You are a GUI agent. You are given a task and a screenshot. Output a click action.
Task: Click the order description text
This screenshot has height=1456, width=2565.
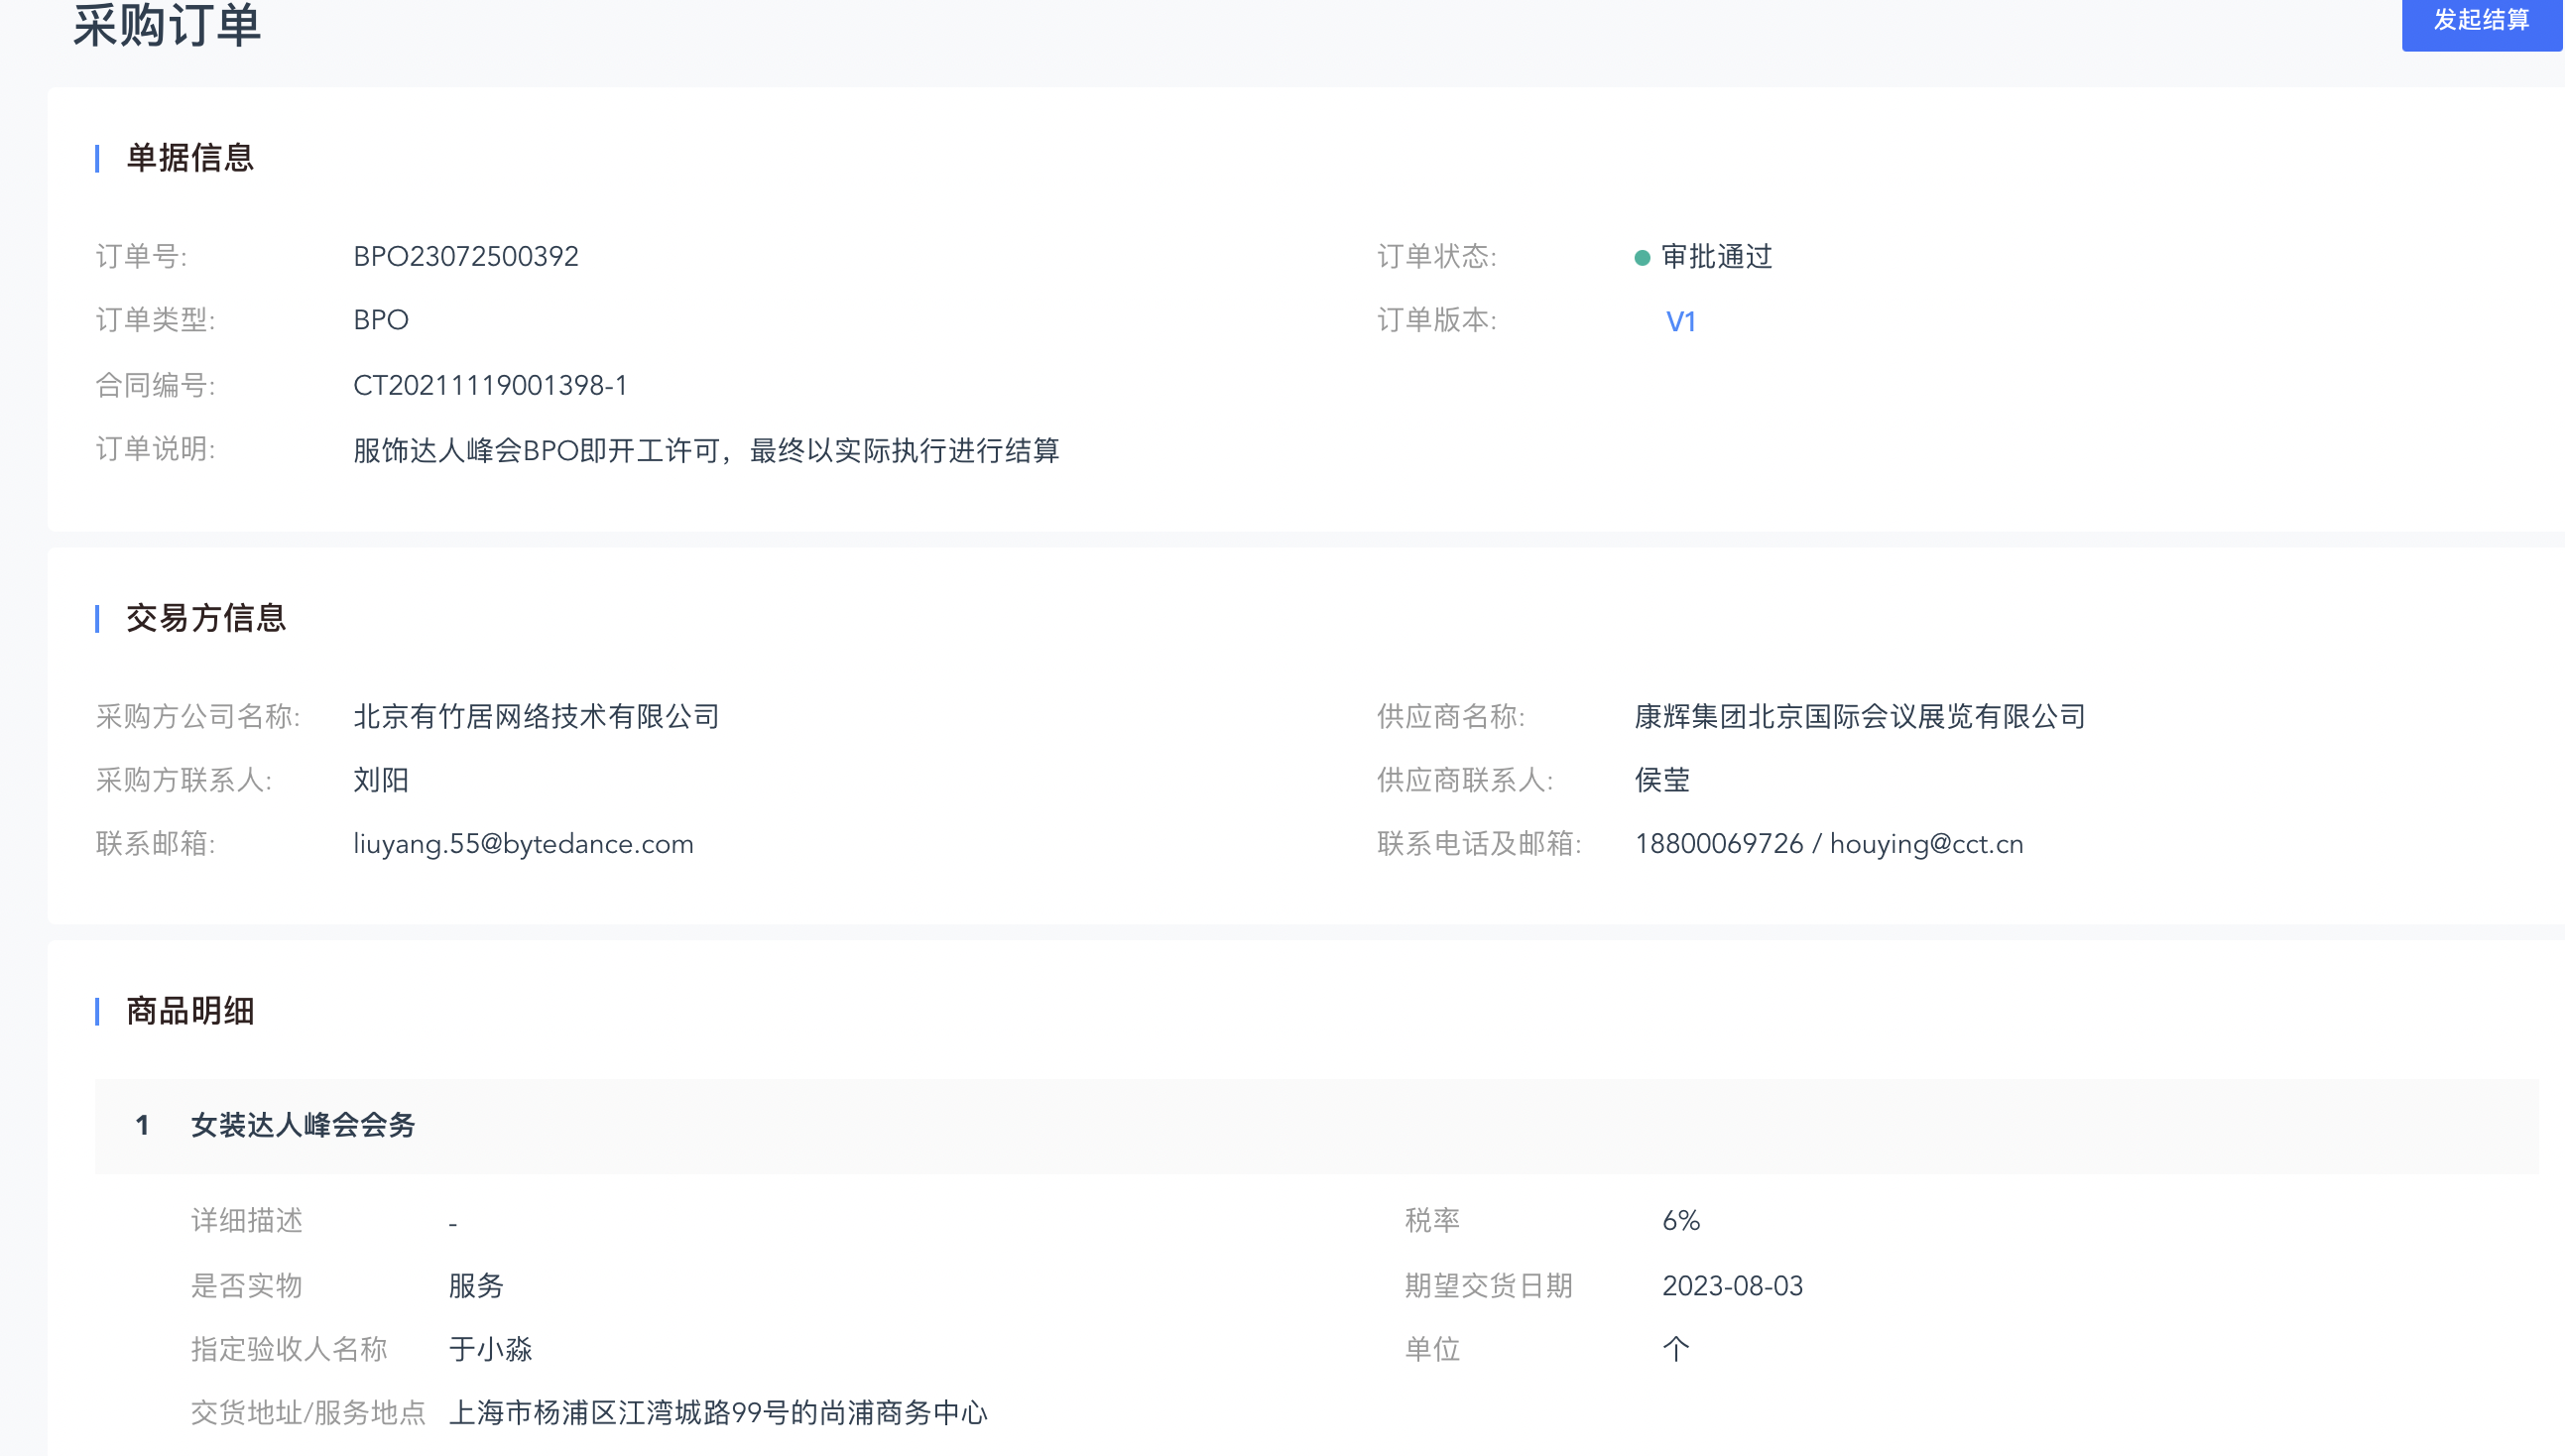[706, 451]
